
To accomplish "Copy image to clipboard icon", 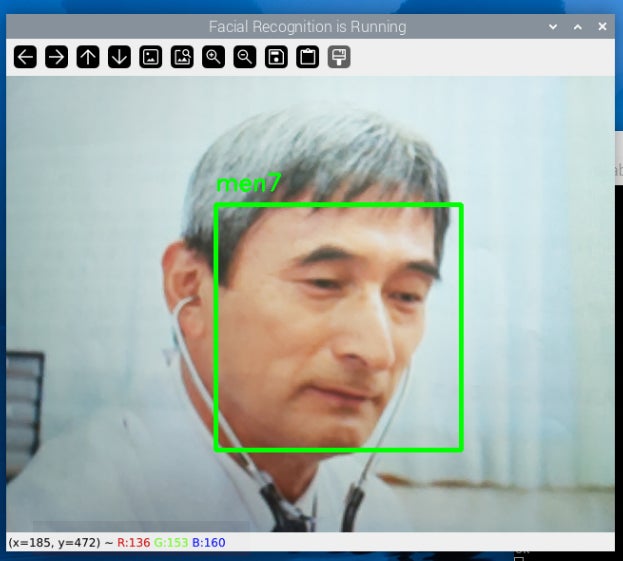I will click(x=307, y=57).
